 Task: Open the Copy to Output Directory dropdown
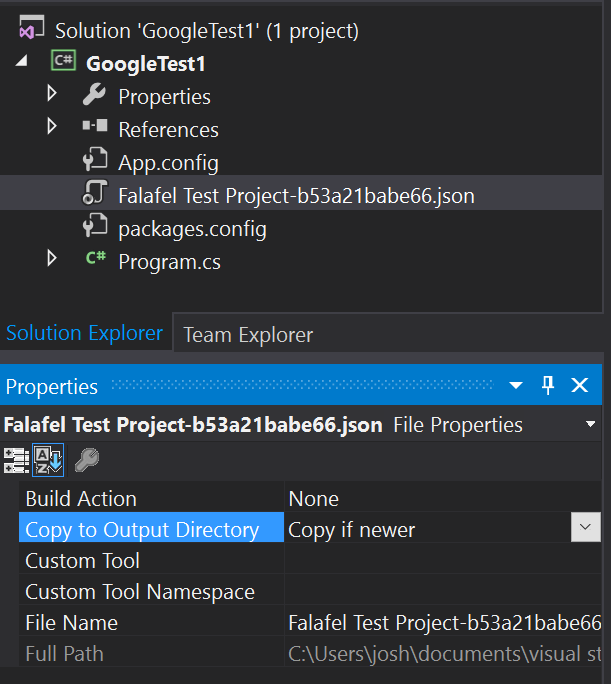pyautogui.click(x=586, y=527)
